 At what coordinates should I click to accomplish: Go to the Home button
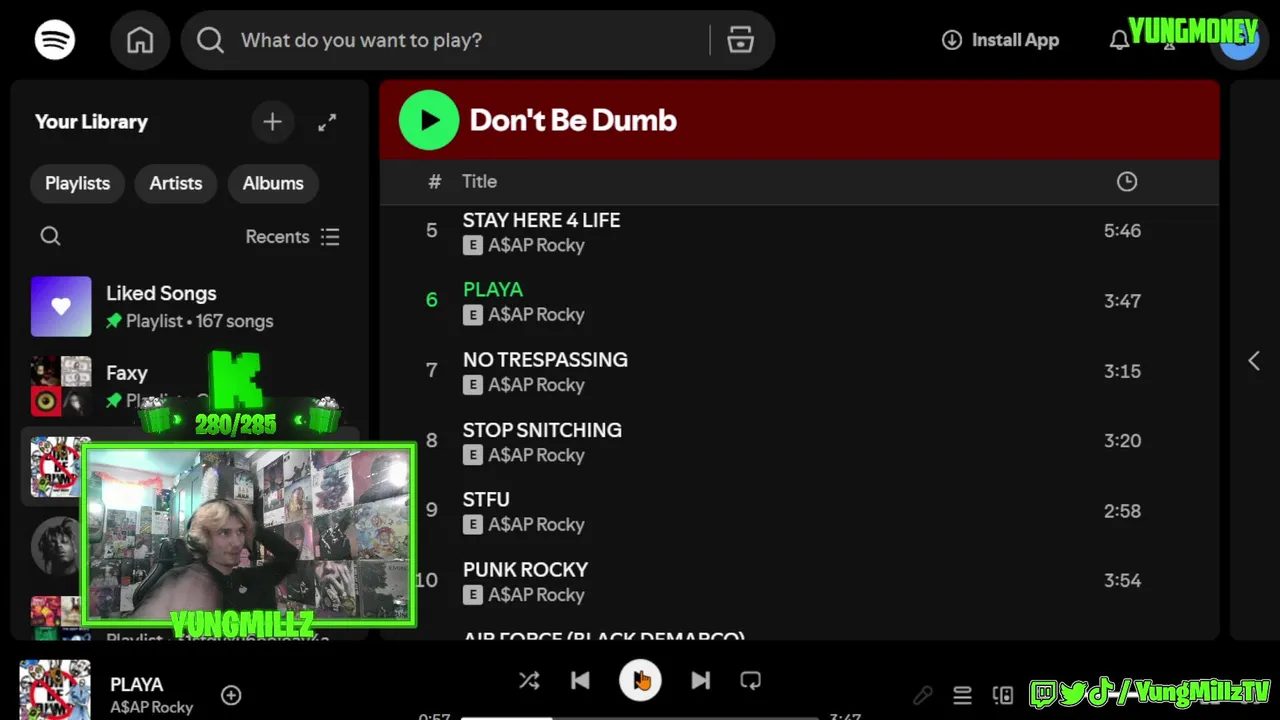tap(140, 40)
